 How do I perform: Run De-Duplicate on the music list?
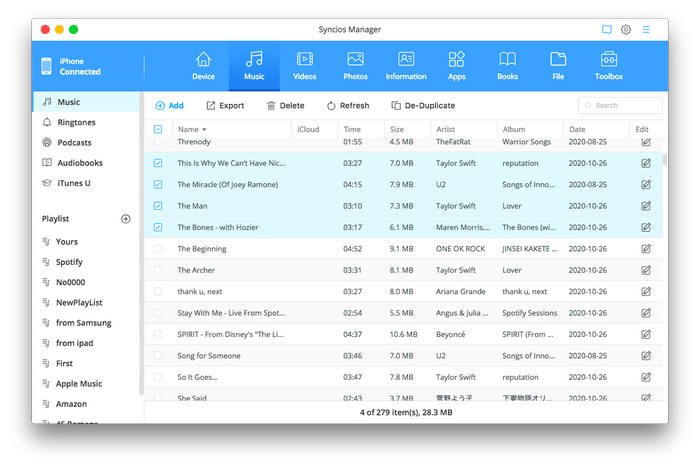pyautogui.click(x=423, y=105)
